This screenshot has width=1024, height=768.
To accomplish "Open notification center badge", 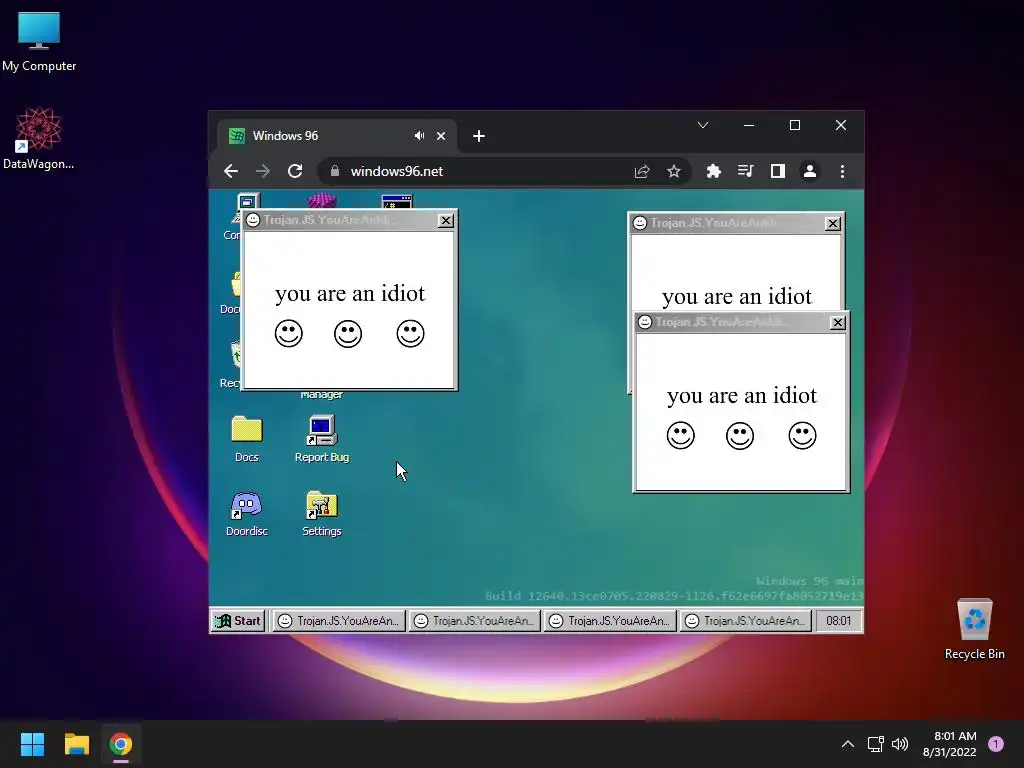I will pos(996,744).
